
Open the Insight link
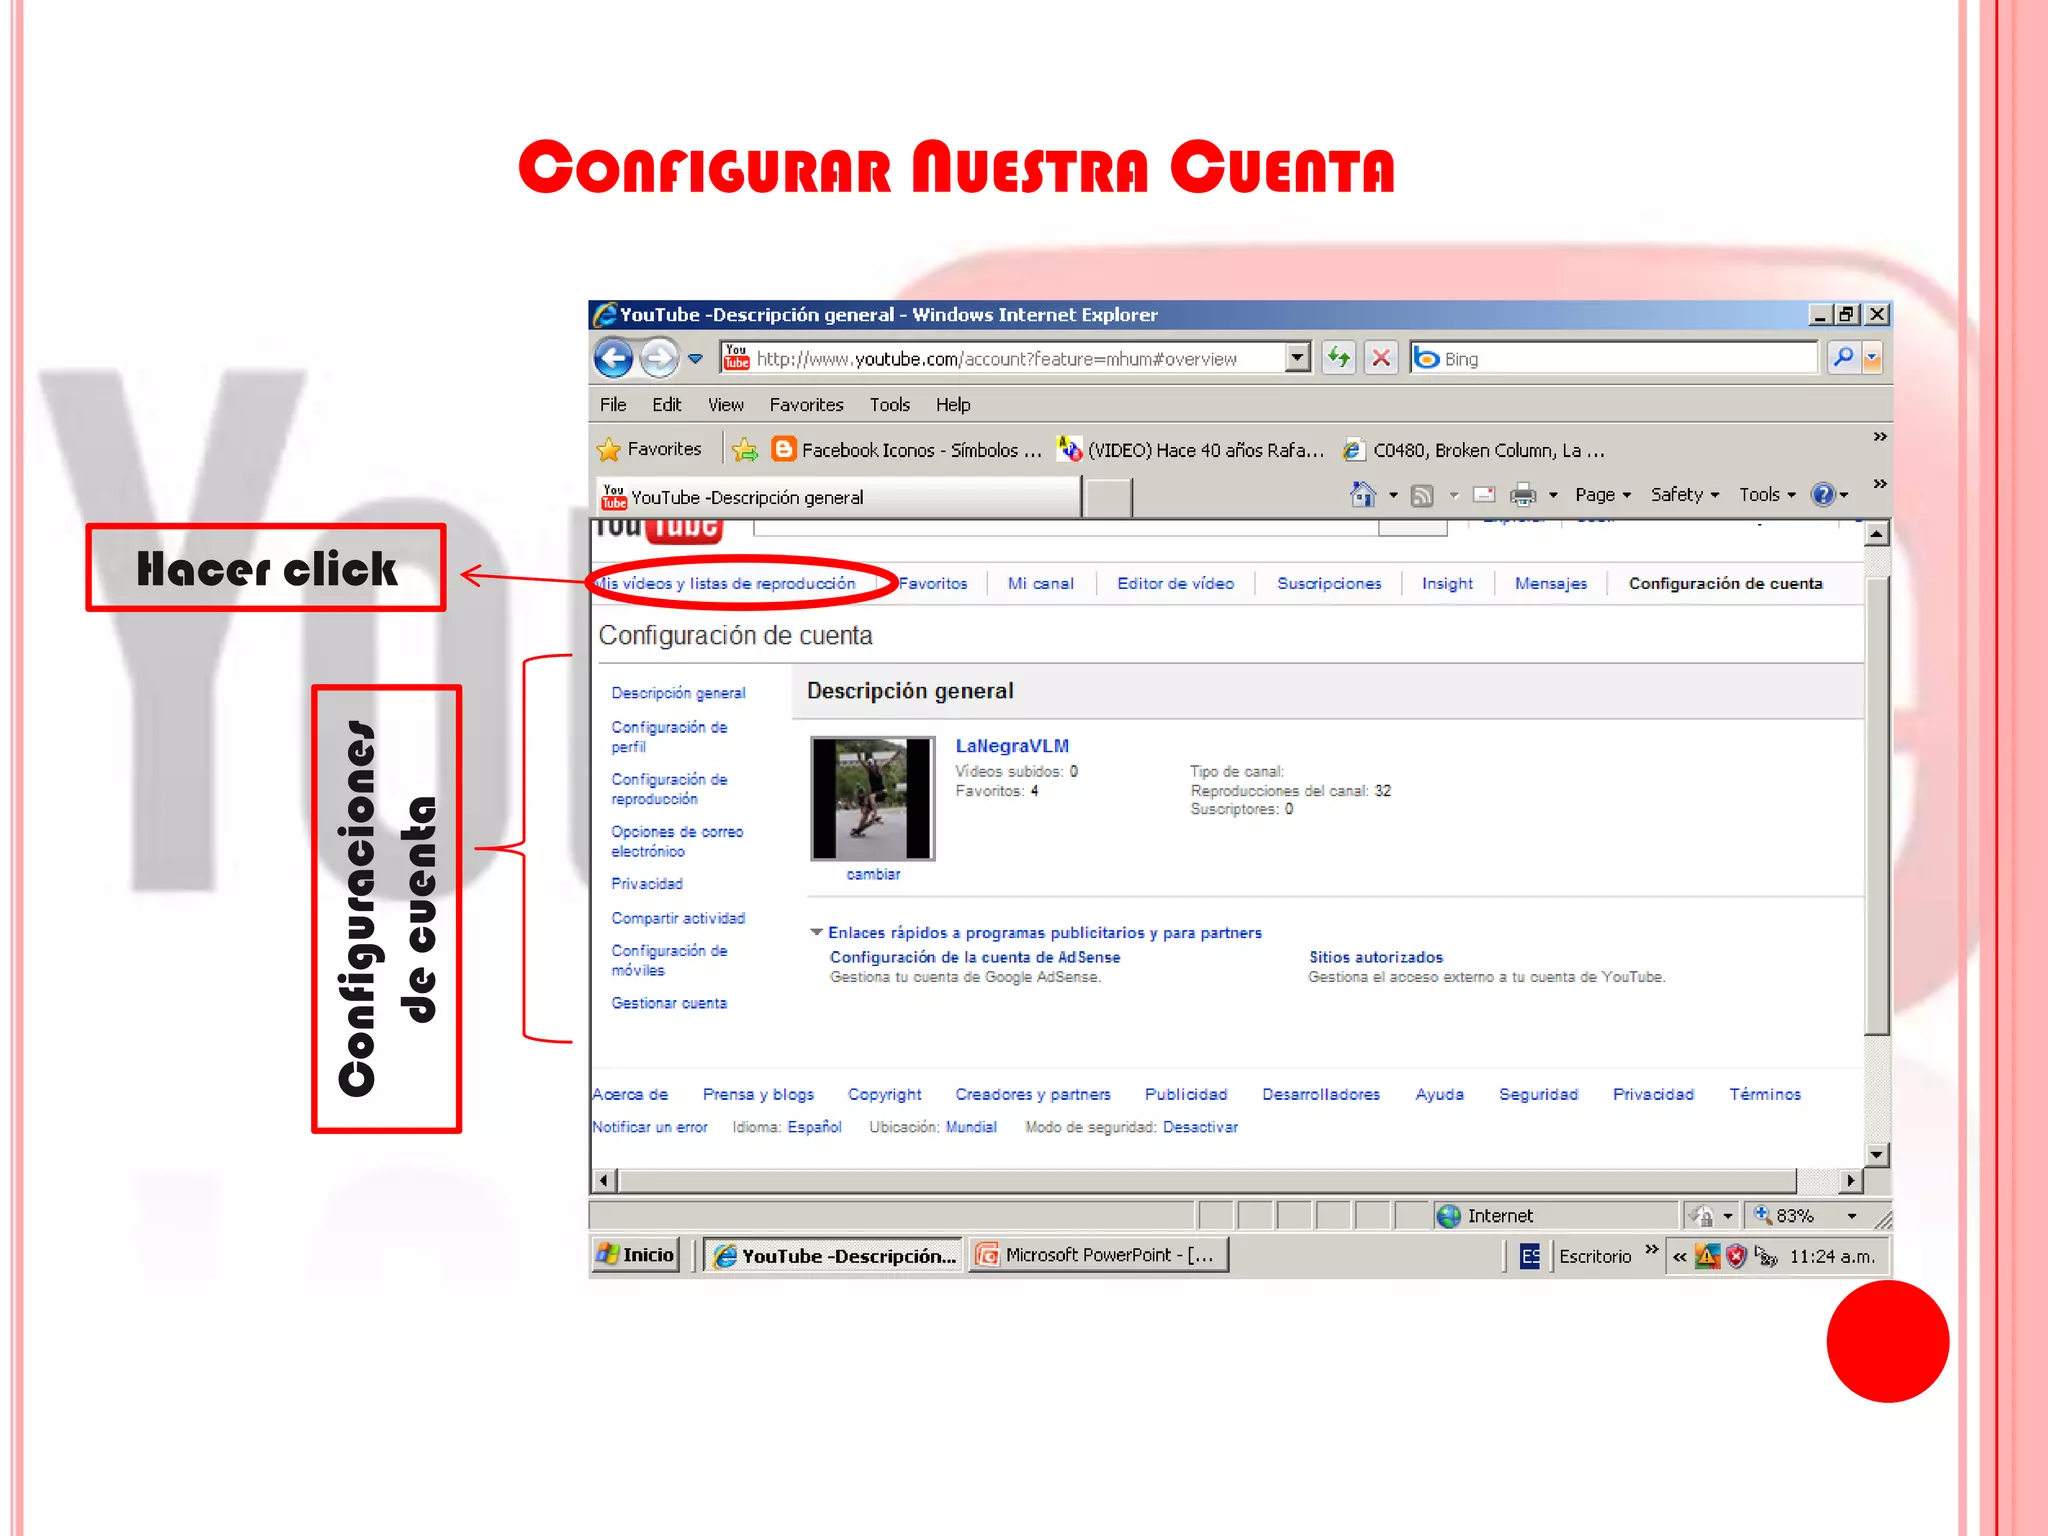pos(1447,583)
